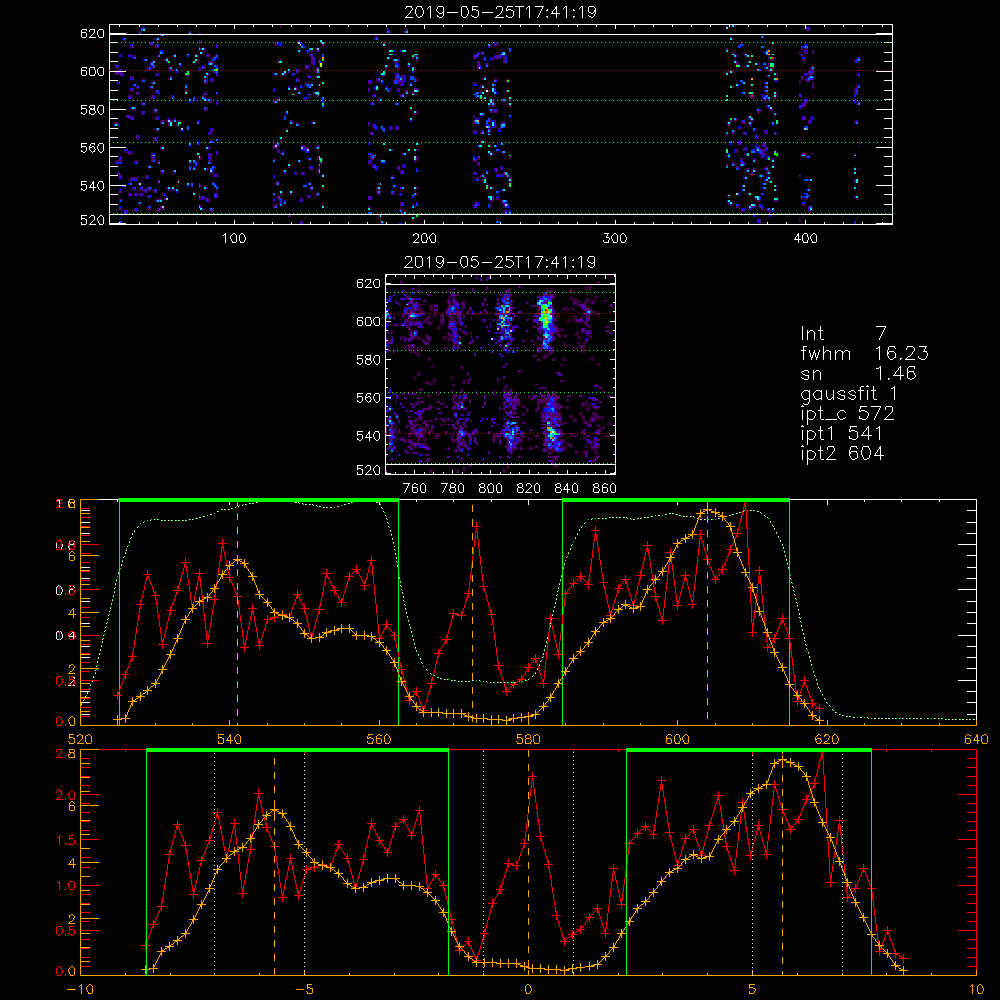Click y-axis label 540 on top raster plot
The height and width of the screenshot is (1000, 1000).
92,186
